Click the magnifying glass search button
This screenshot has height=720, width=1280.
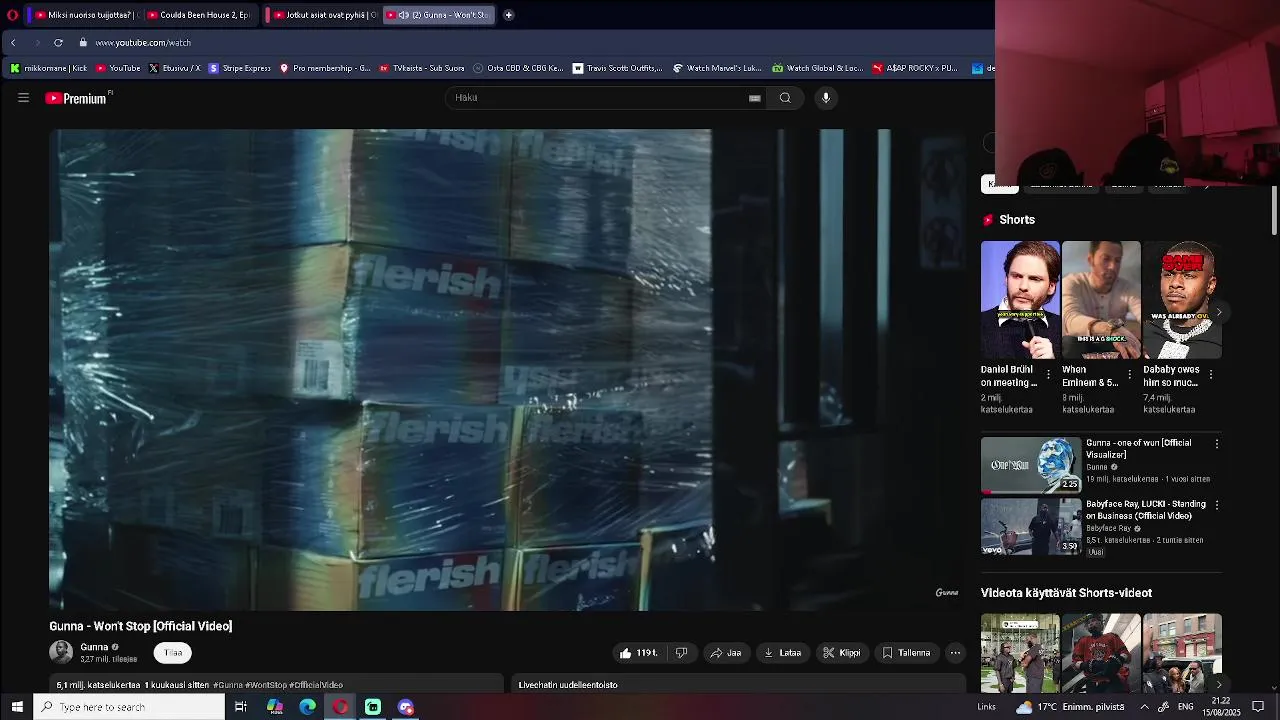tap(785, 98)
